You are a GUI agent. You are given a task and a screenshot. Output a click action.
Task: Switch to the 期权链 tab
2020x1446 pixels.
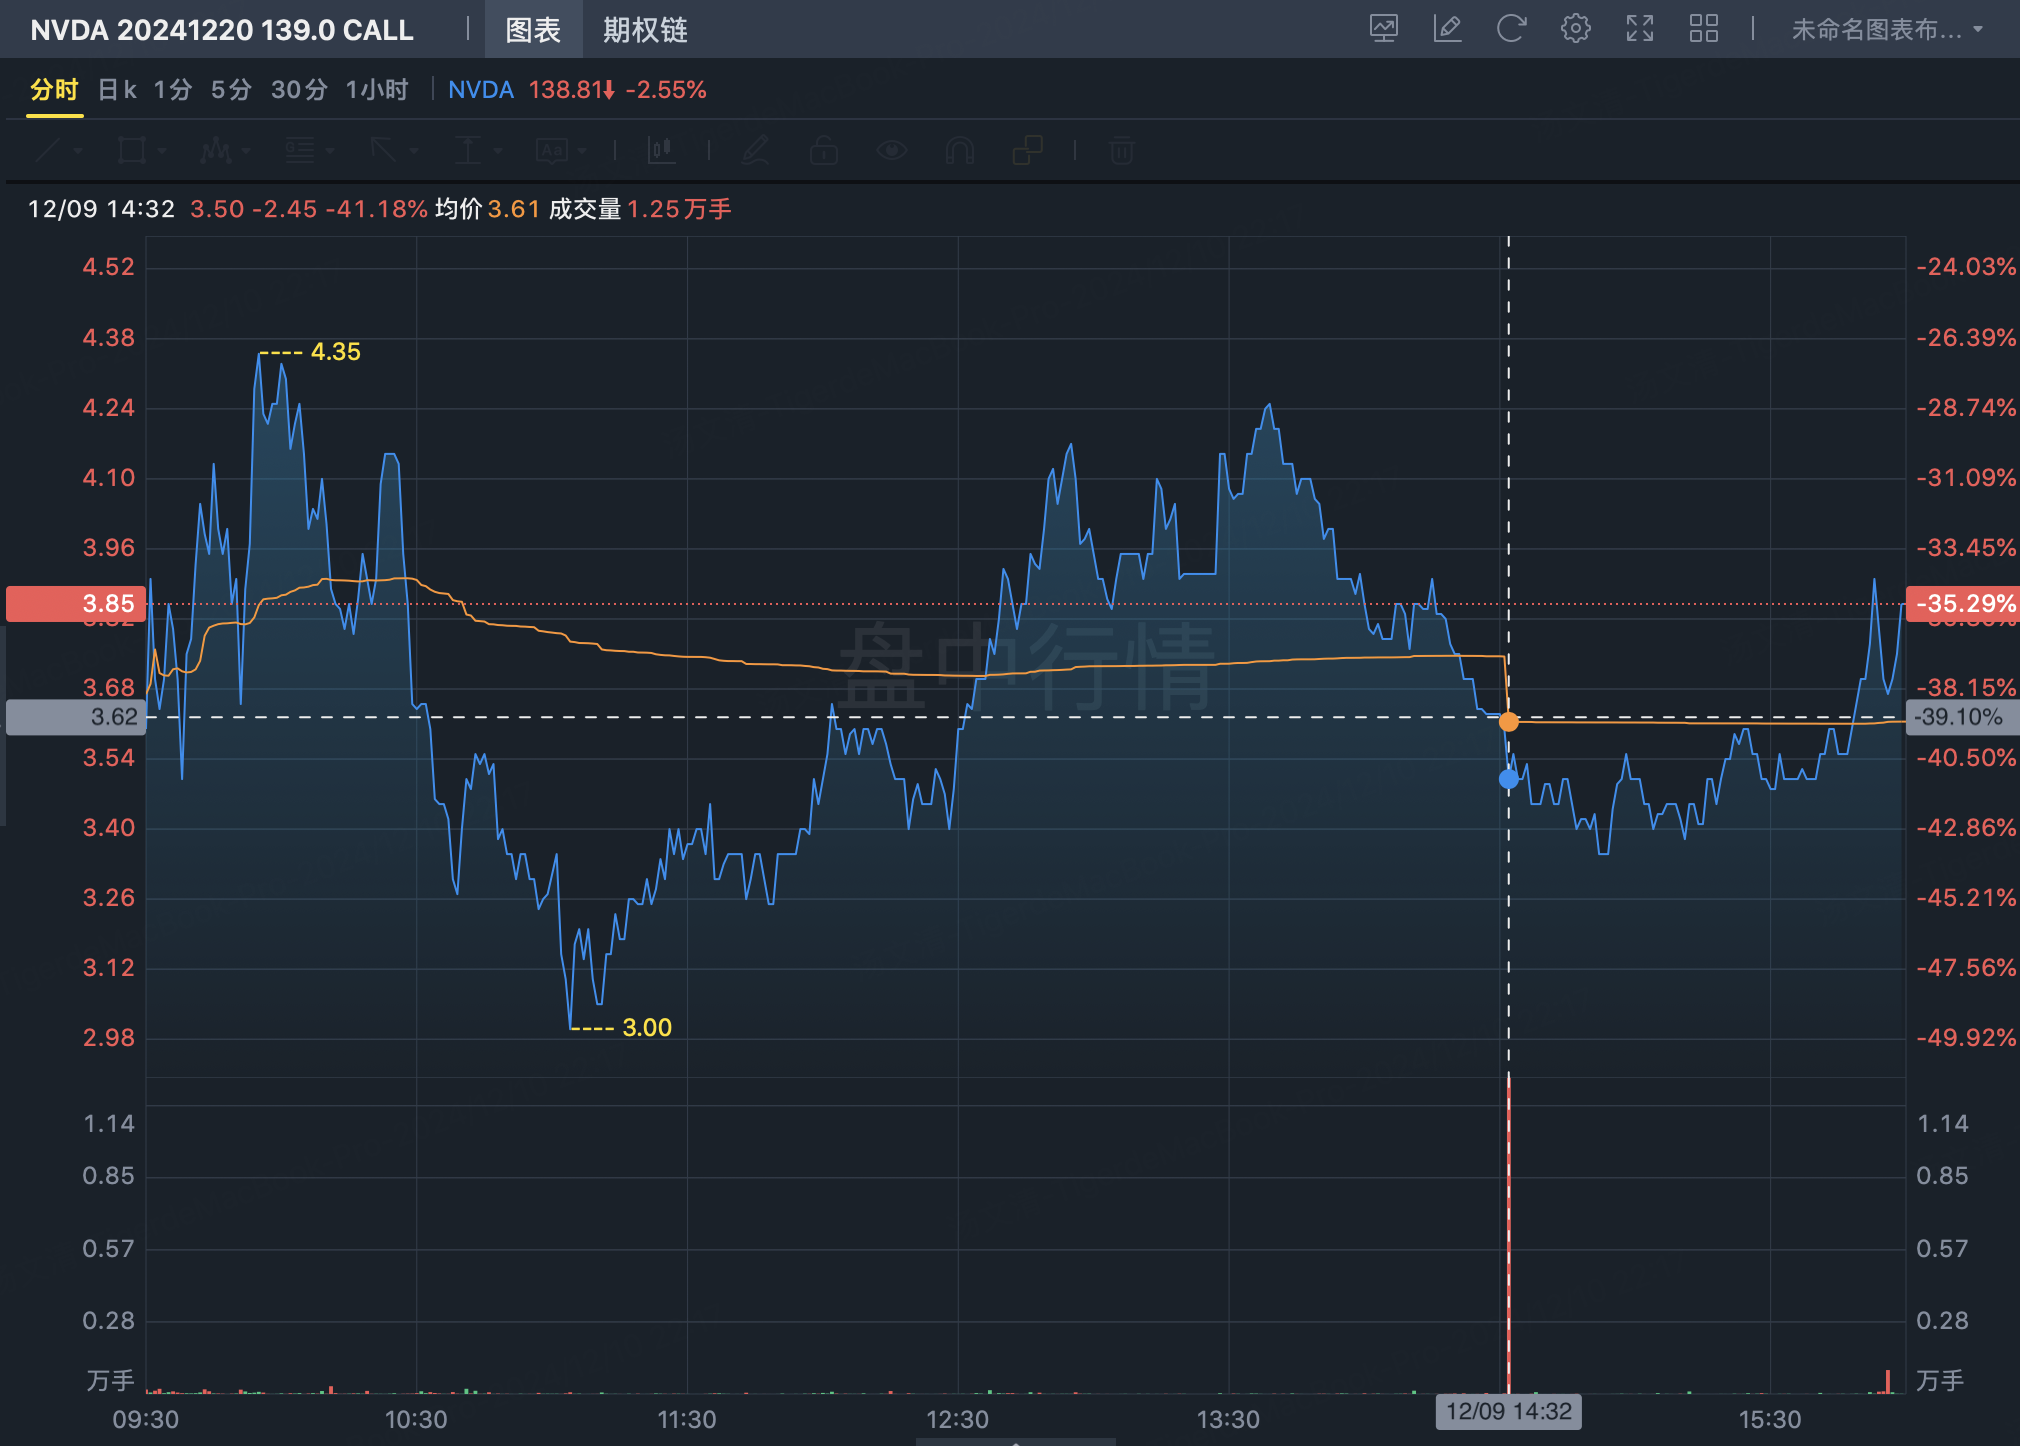pos(645,30)
